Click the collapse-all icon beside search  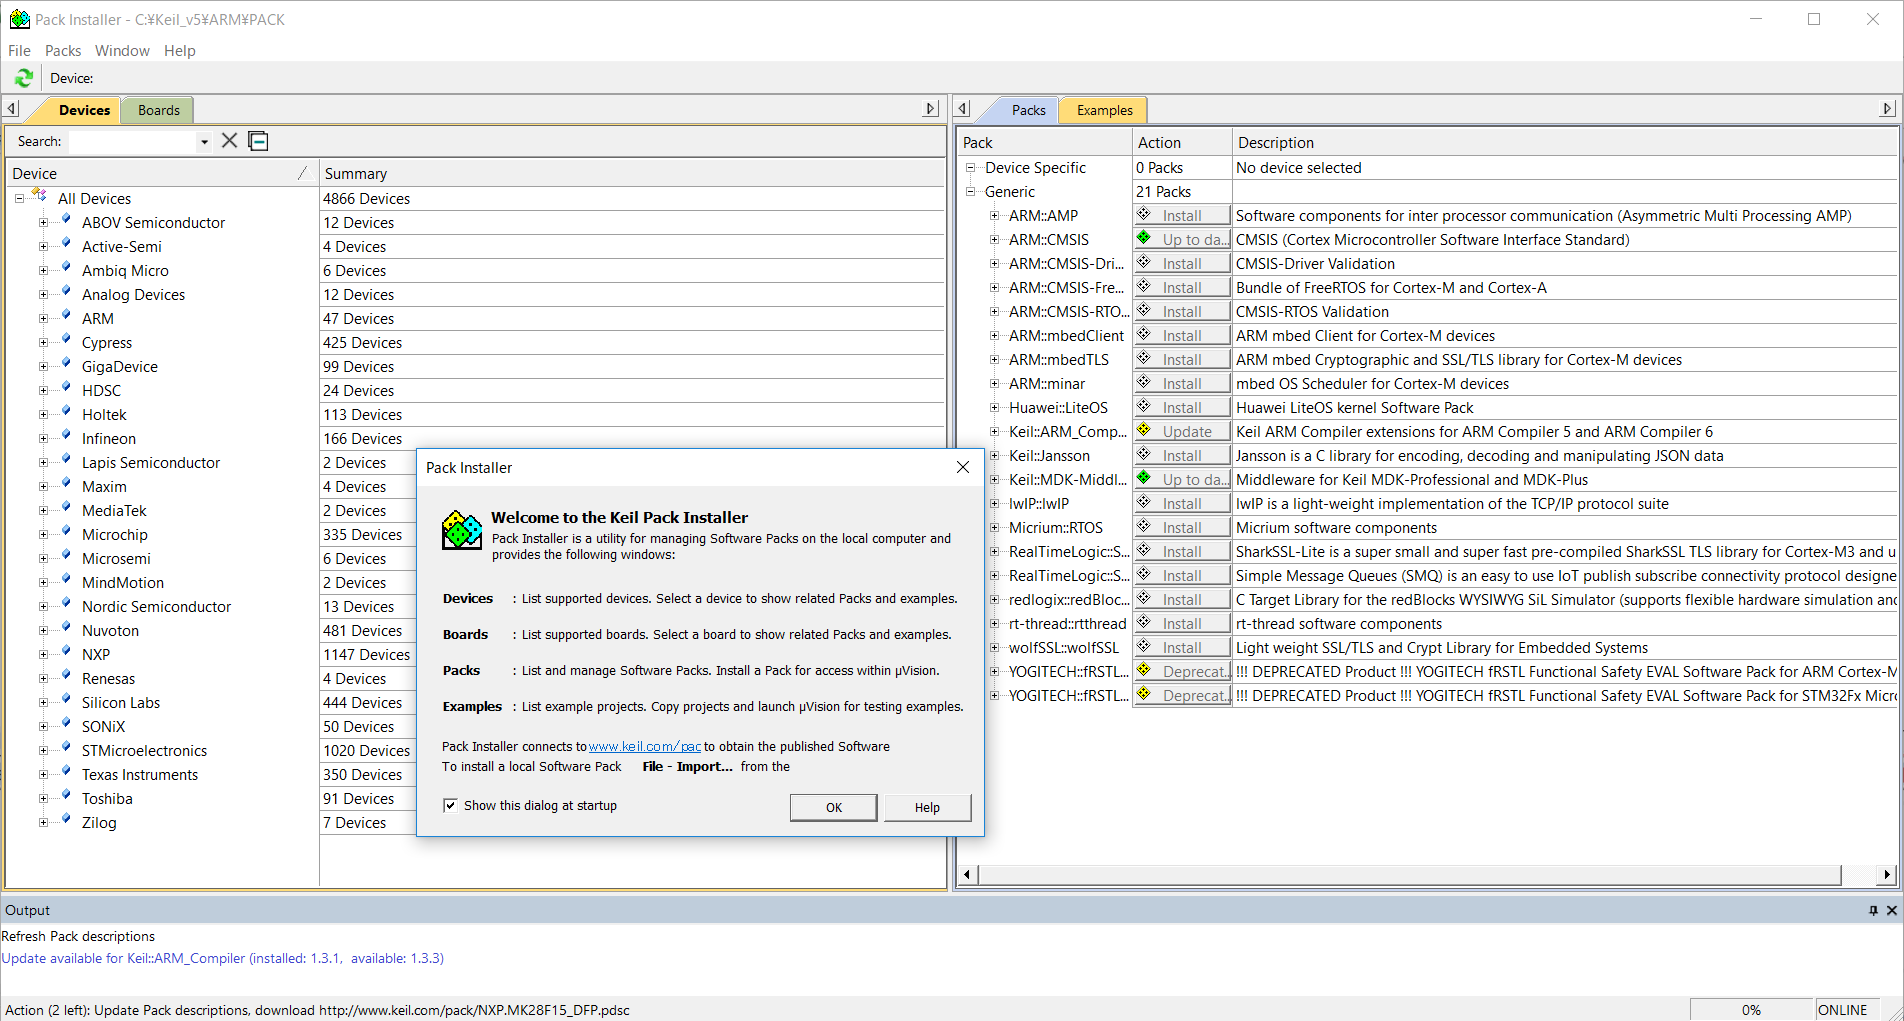tap(258, 141)
